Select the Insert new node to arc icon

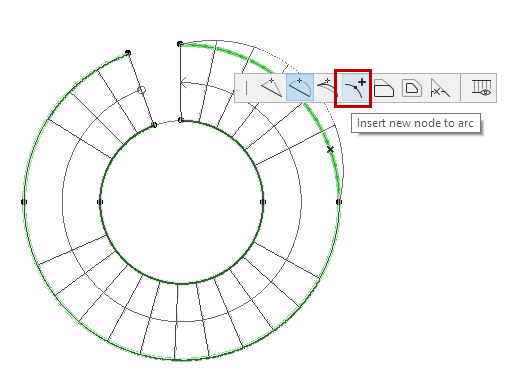tap(355, 88)
